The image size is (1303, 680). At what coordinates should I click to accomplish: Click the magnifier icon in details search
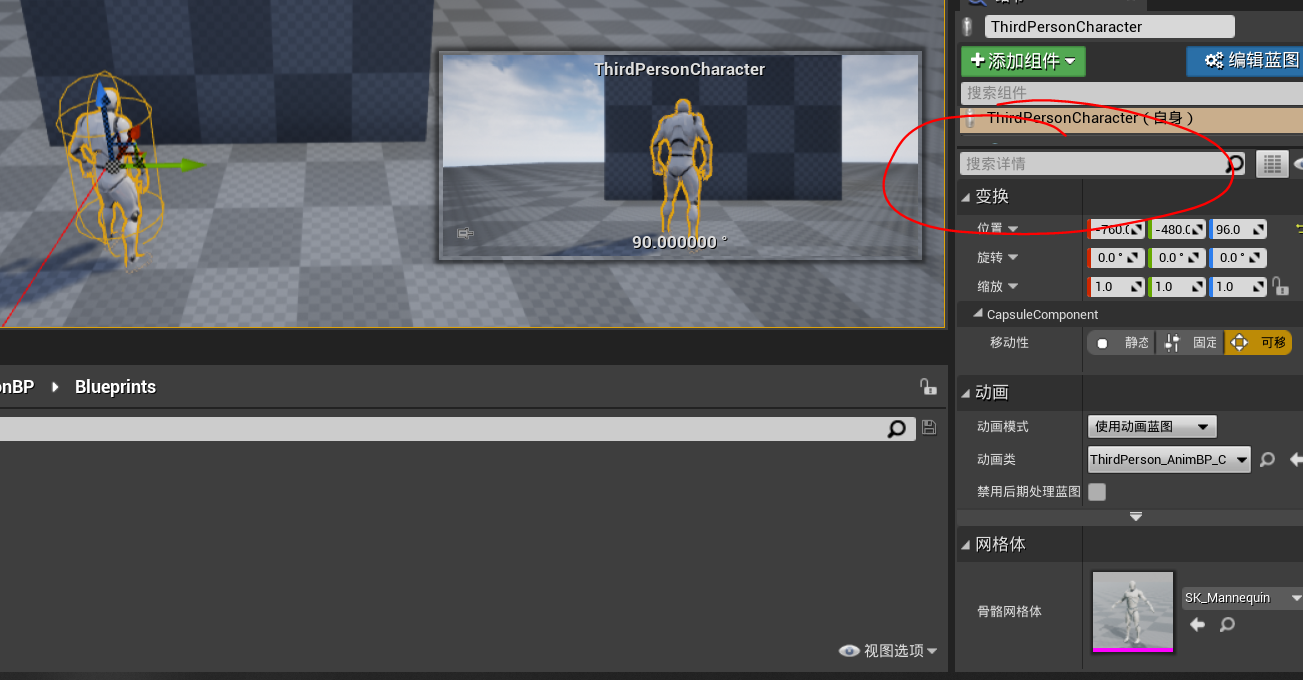point(1236,164)
